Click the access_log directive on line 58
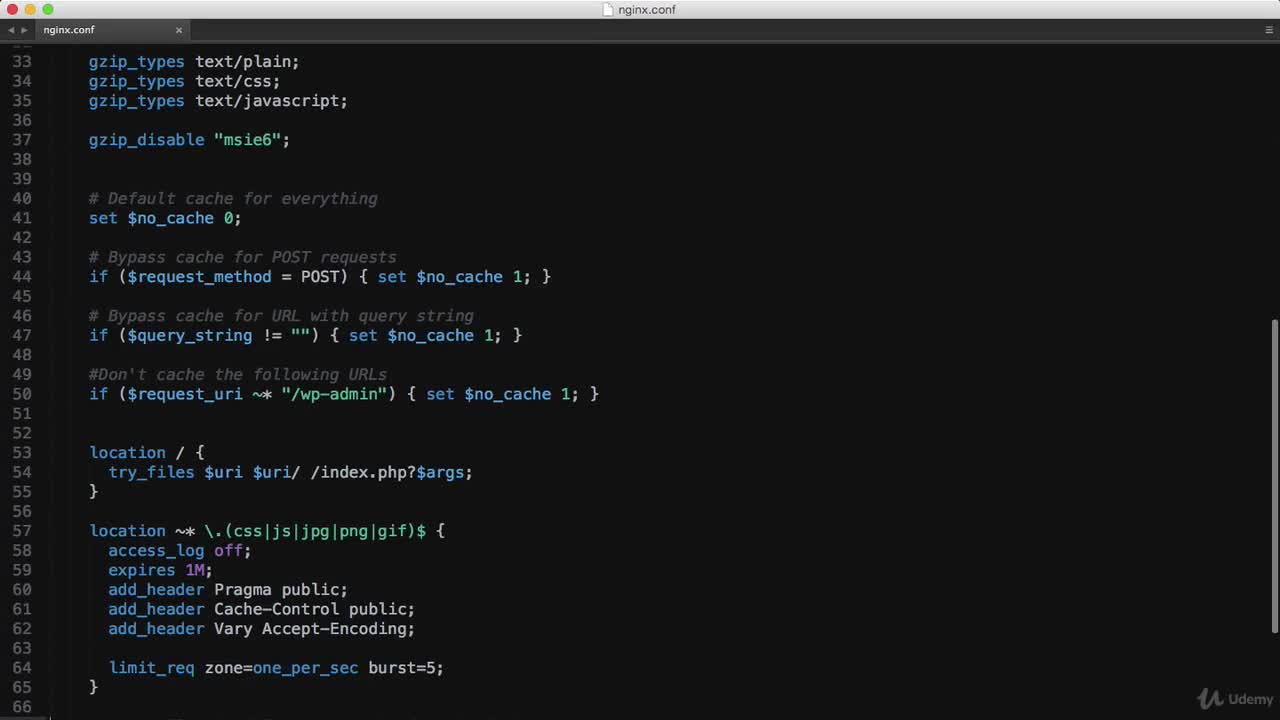This screenshot has height=720, width=1280. coord(156,551)
